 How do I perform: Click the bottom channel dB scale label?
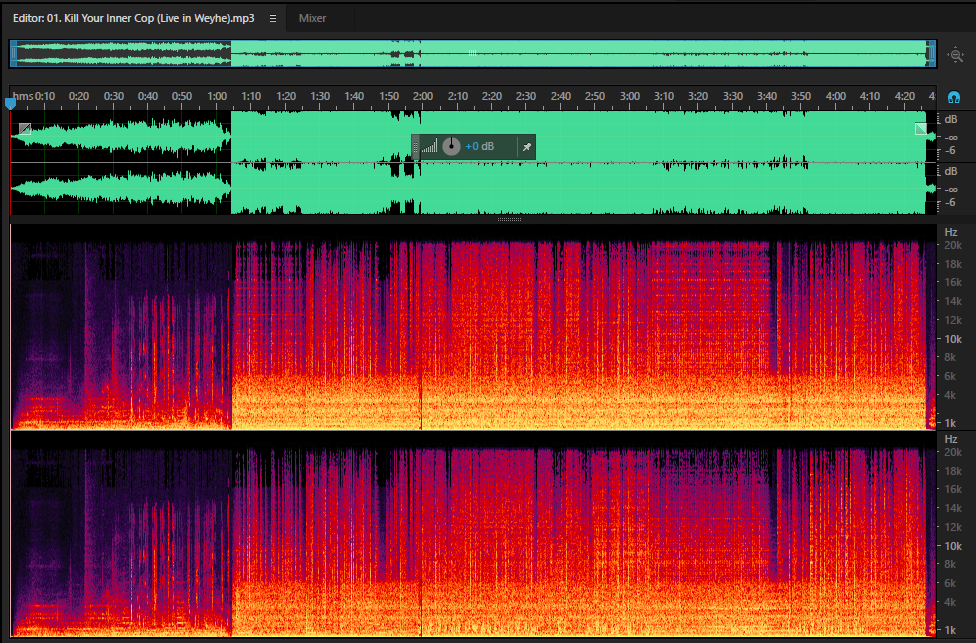950,171
